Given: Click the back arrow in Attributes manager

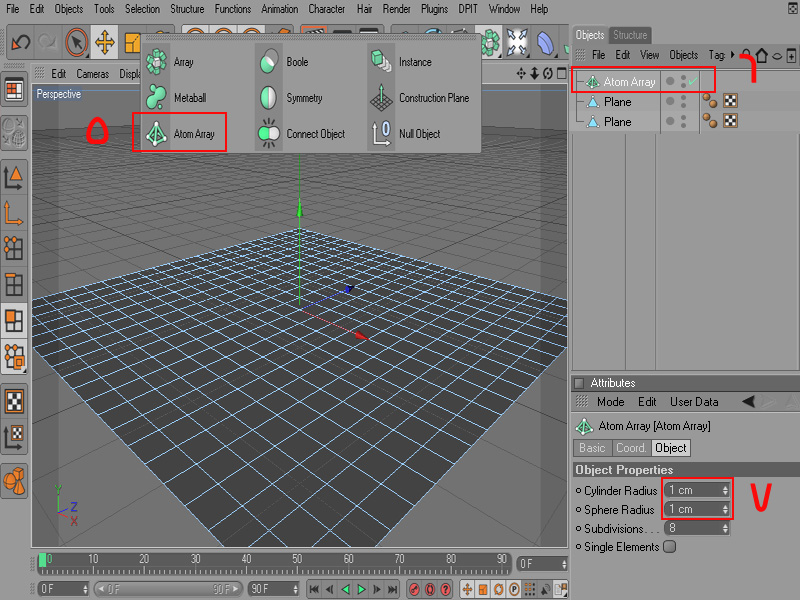Looking at the screenshot, I should click(748, 402).
